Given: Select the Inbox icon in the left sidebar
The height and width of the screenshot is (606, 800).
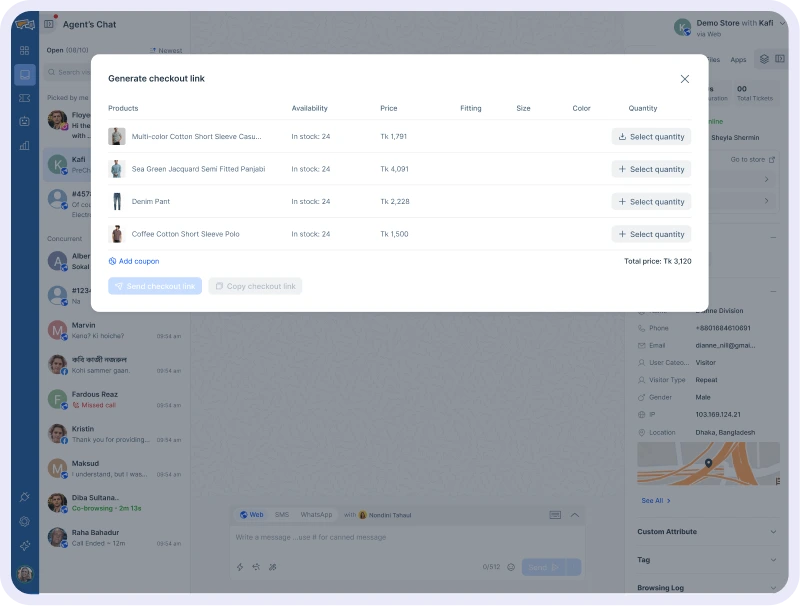Looking at the screenshot, I should click(x=24, y=74).
